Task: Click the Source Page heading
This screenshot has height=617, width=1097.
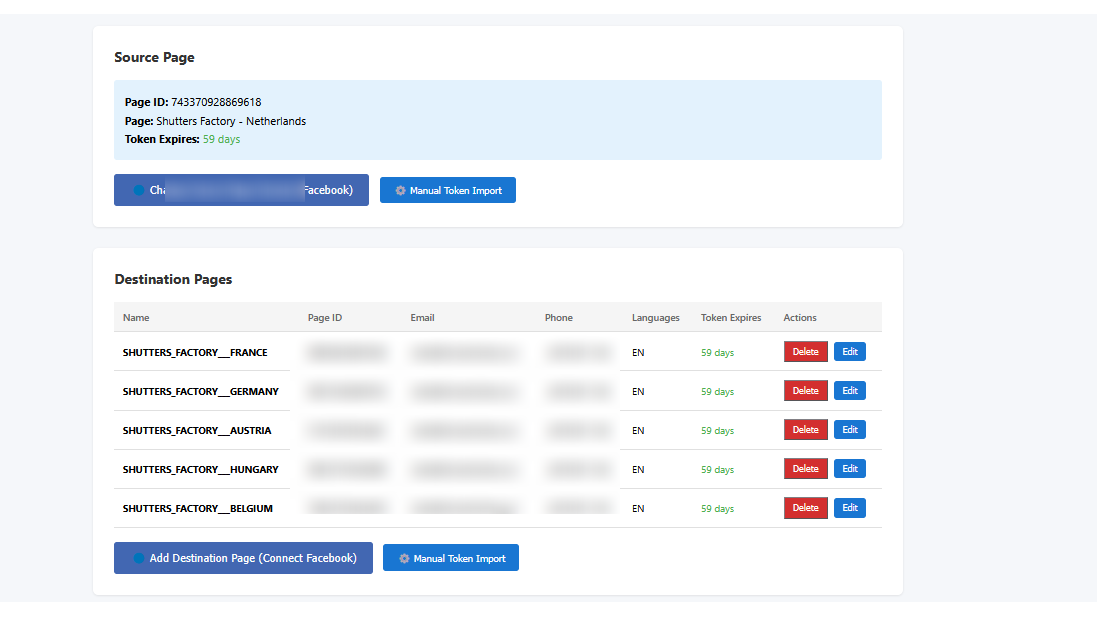Action: point(155,57)
